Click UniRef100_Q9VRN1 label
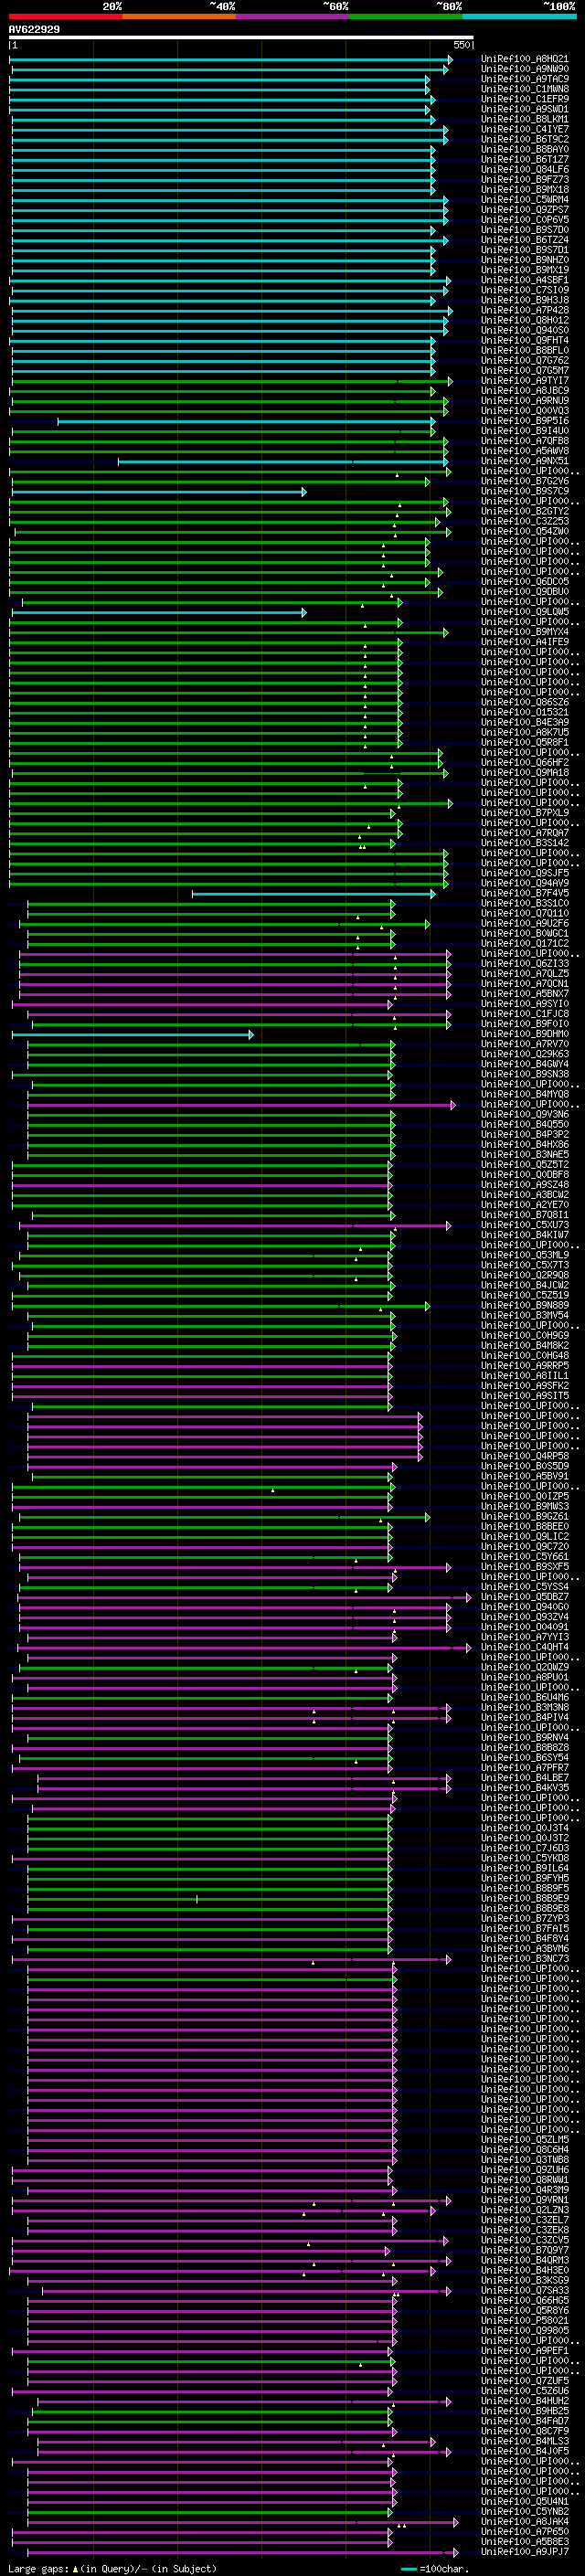This screenshot has height=2576, width=585. 525,2201
